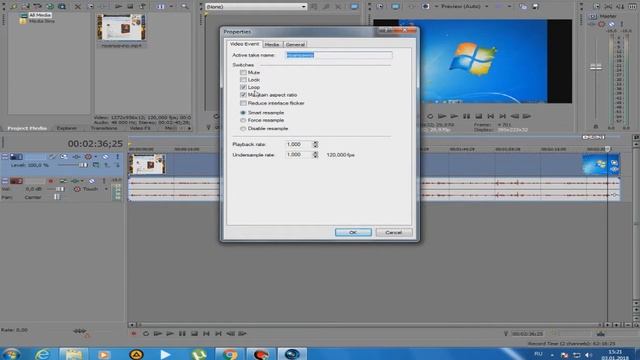Click the video track motion icon
This screenshot has width=640, height=360.
64,157
